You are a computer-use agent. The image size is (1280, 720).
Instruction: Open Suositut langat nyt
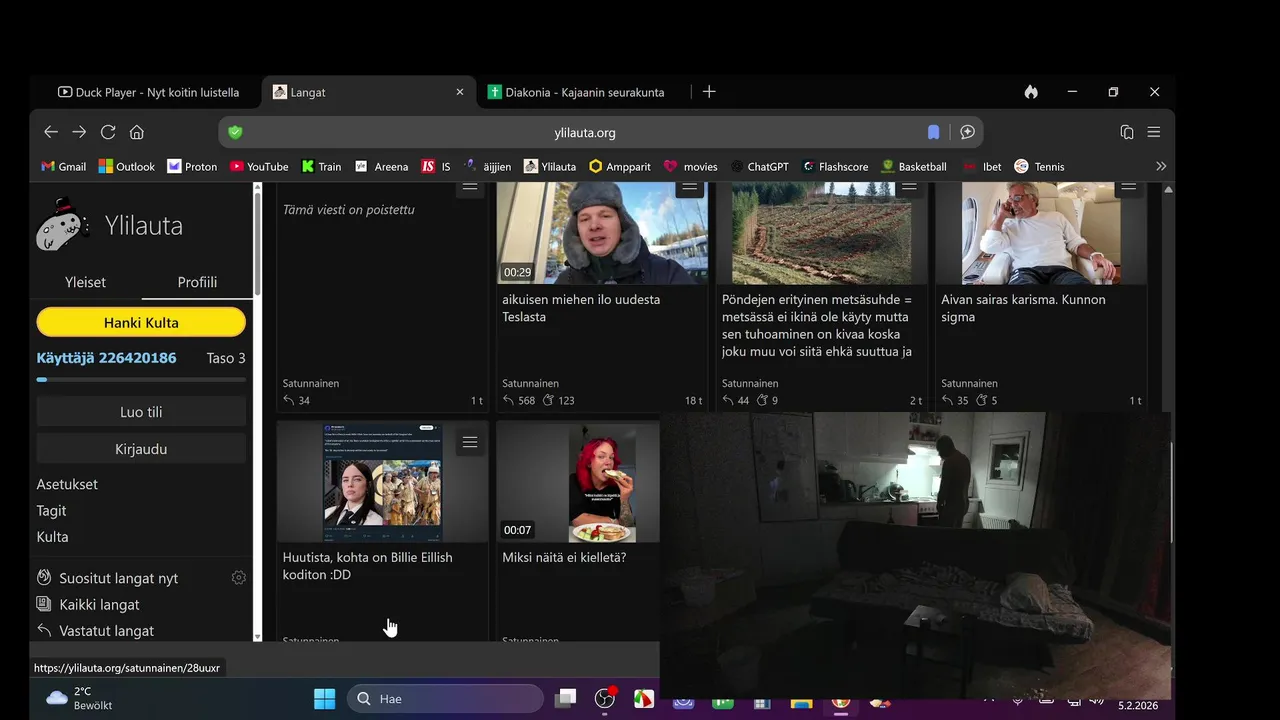(x=118, y=578)
